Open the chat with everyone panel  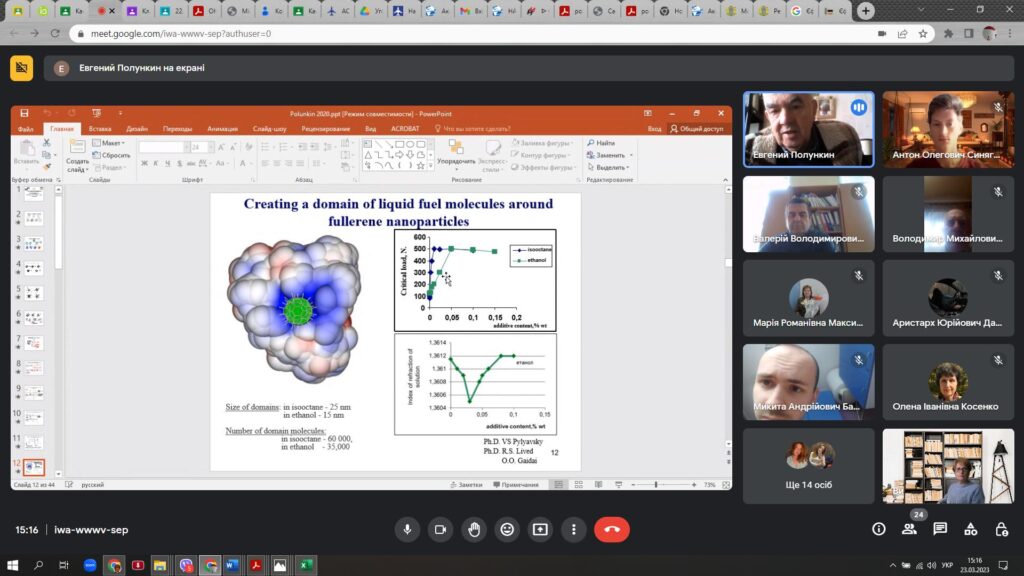(940, 529)
